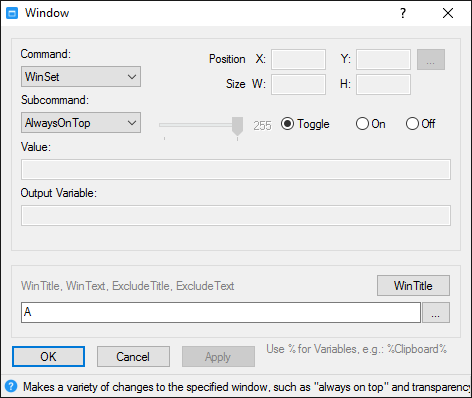
Task: Click the question mark help button
Action: coord(403,13)
